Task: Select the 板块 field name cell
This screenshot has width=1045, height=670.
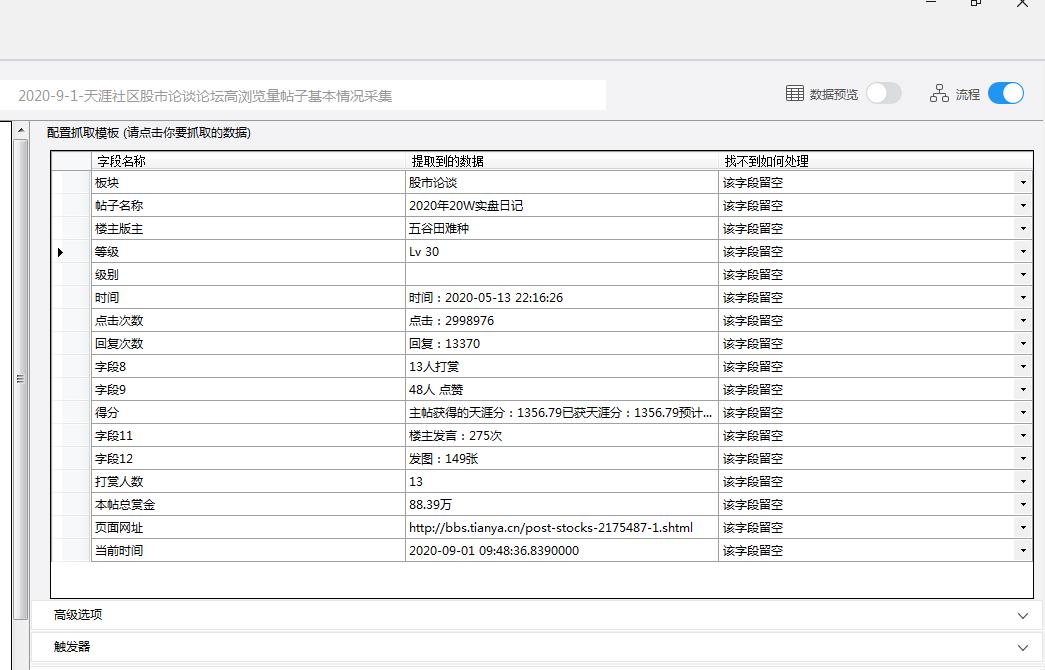Action: click(x=248, y=183)
